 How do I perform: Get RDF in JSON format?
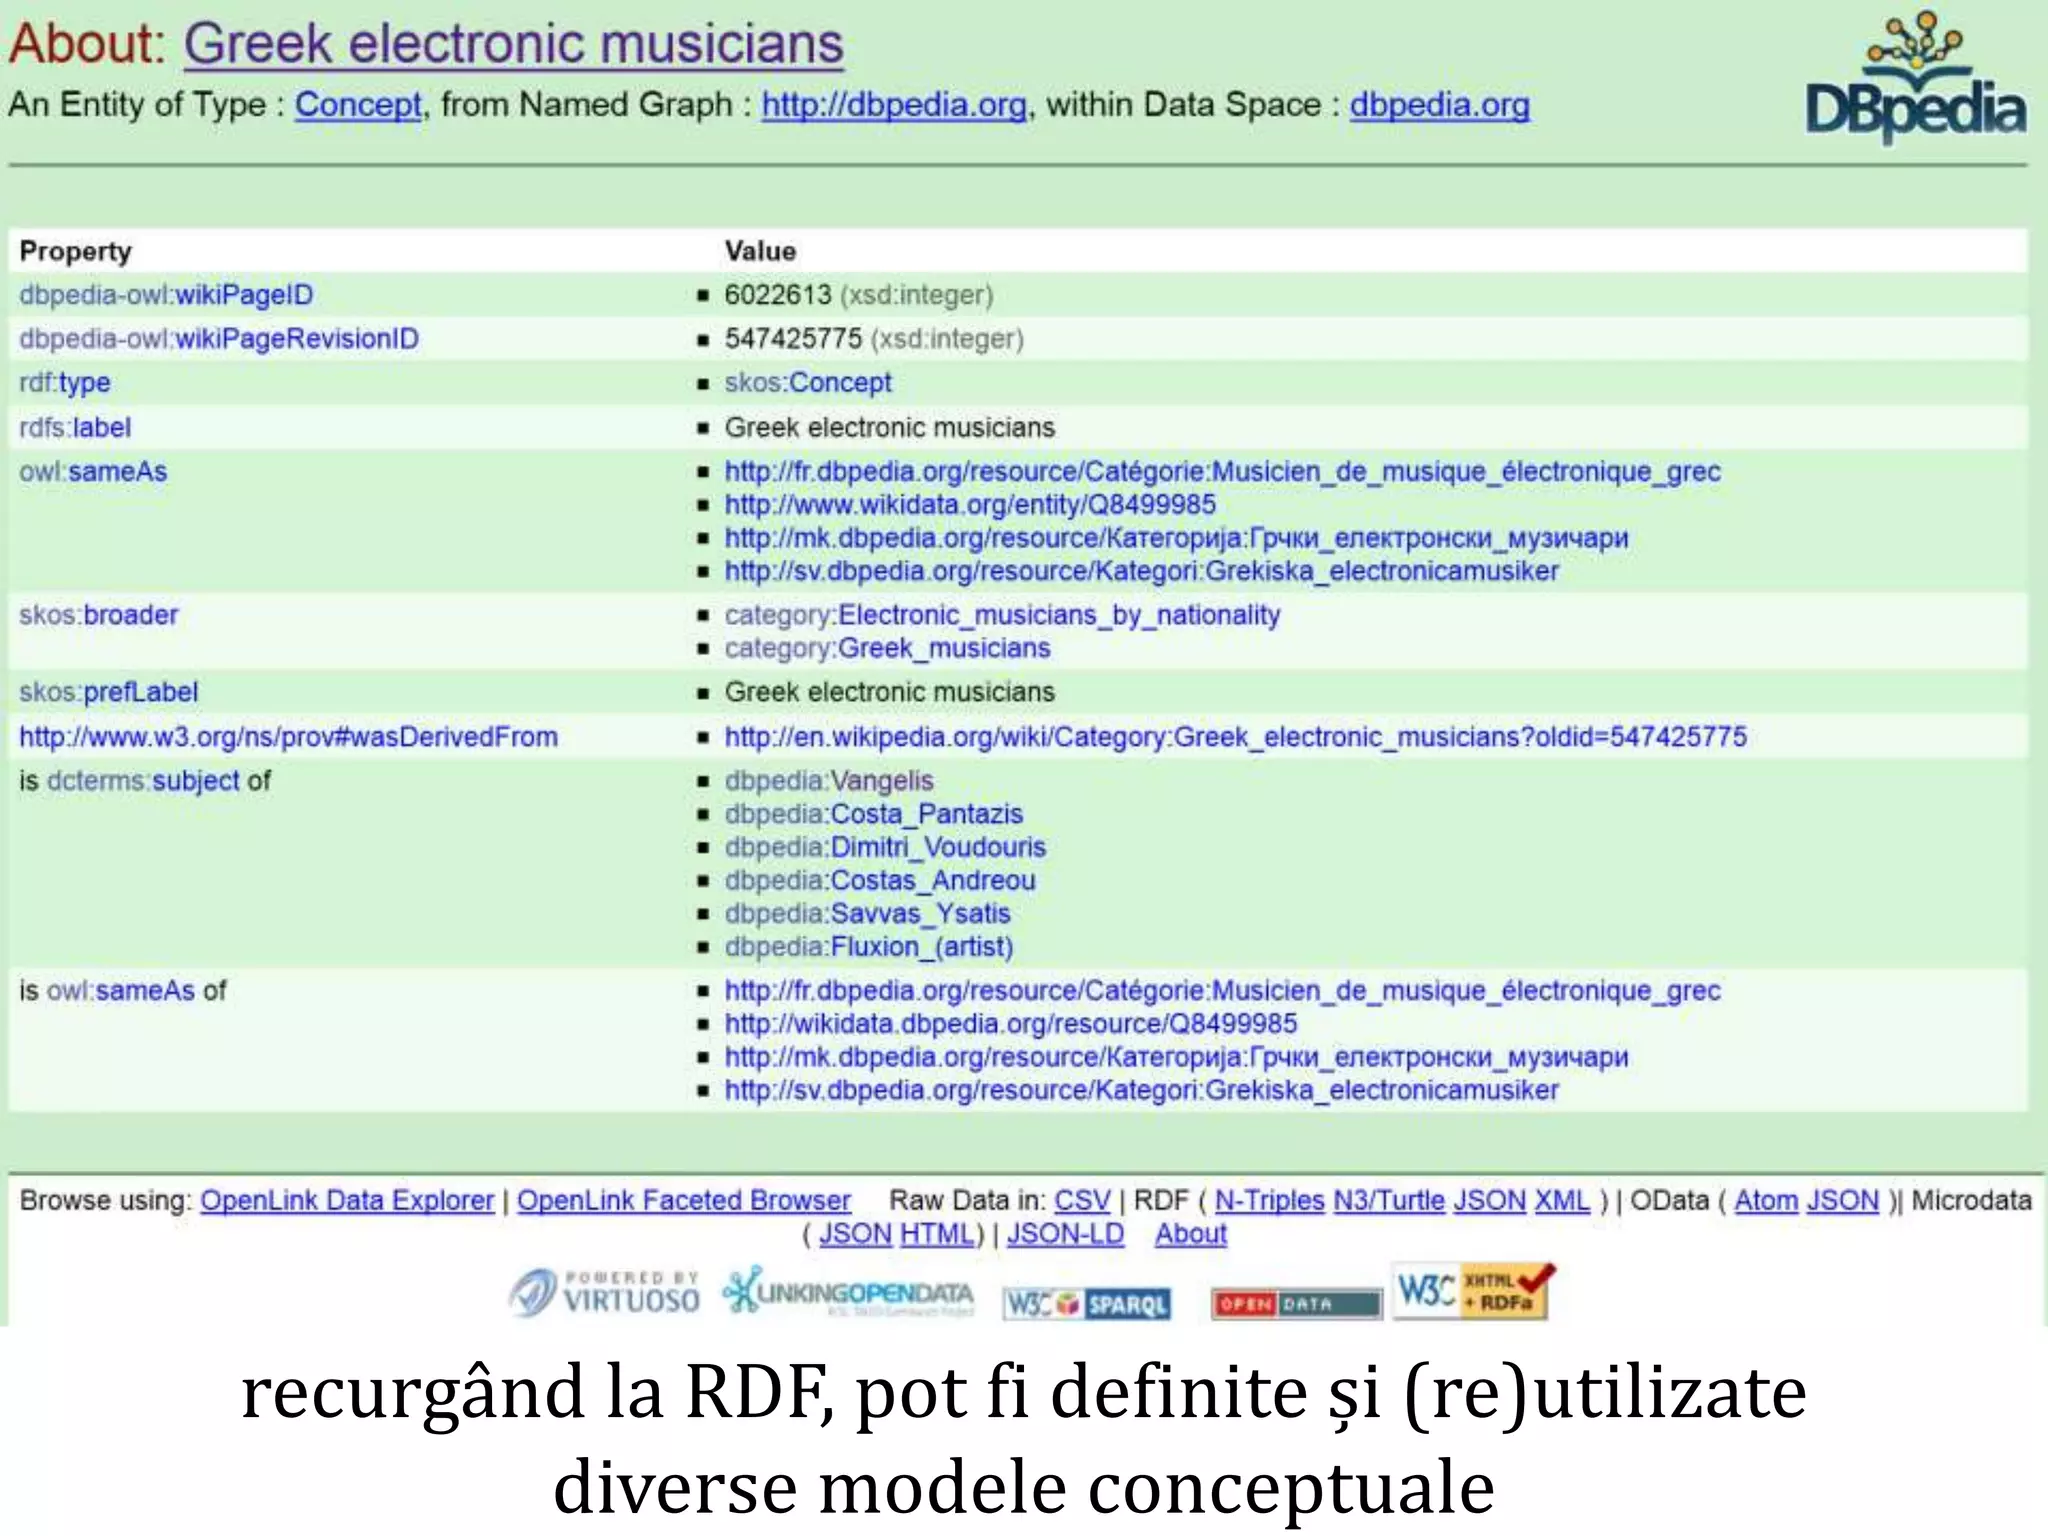[x=1489, y=1200]
